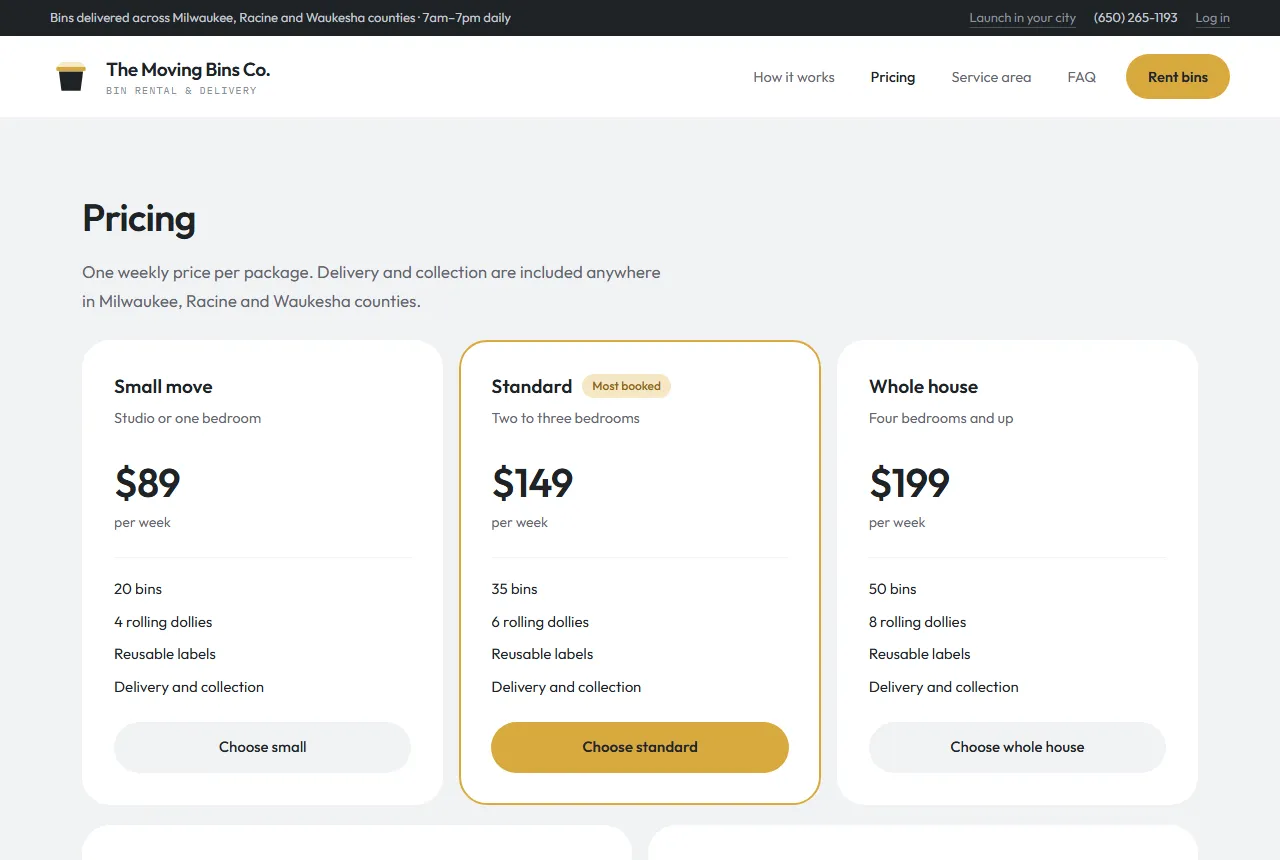Click the 4 rolling dollies line

(x=163, y=622)
